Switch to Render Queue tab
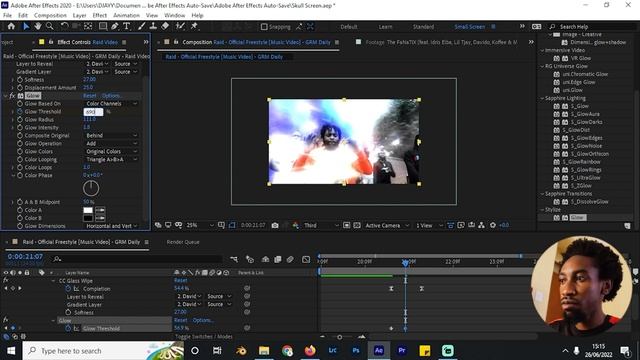 tap(183, 242)
